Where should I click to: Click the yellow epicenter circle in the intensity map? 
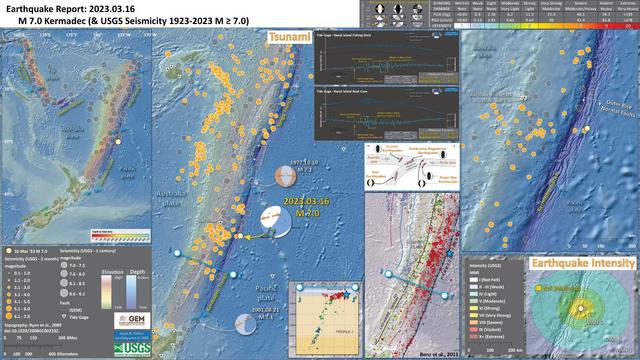pos(581,309)
